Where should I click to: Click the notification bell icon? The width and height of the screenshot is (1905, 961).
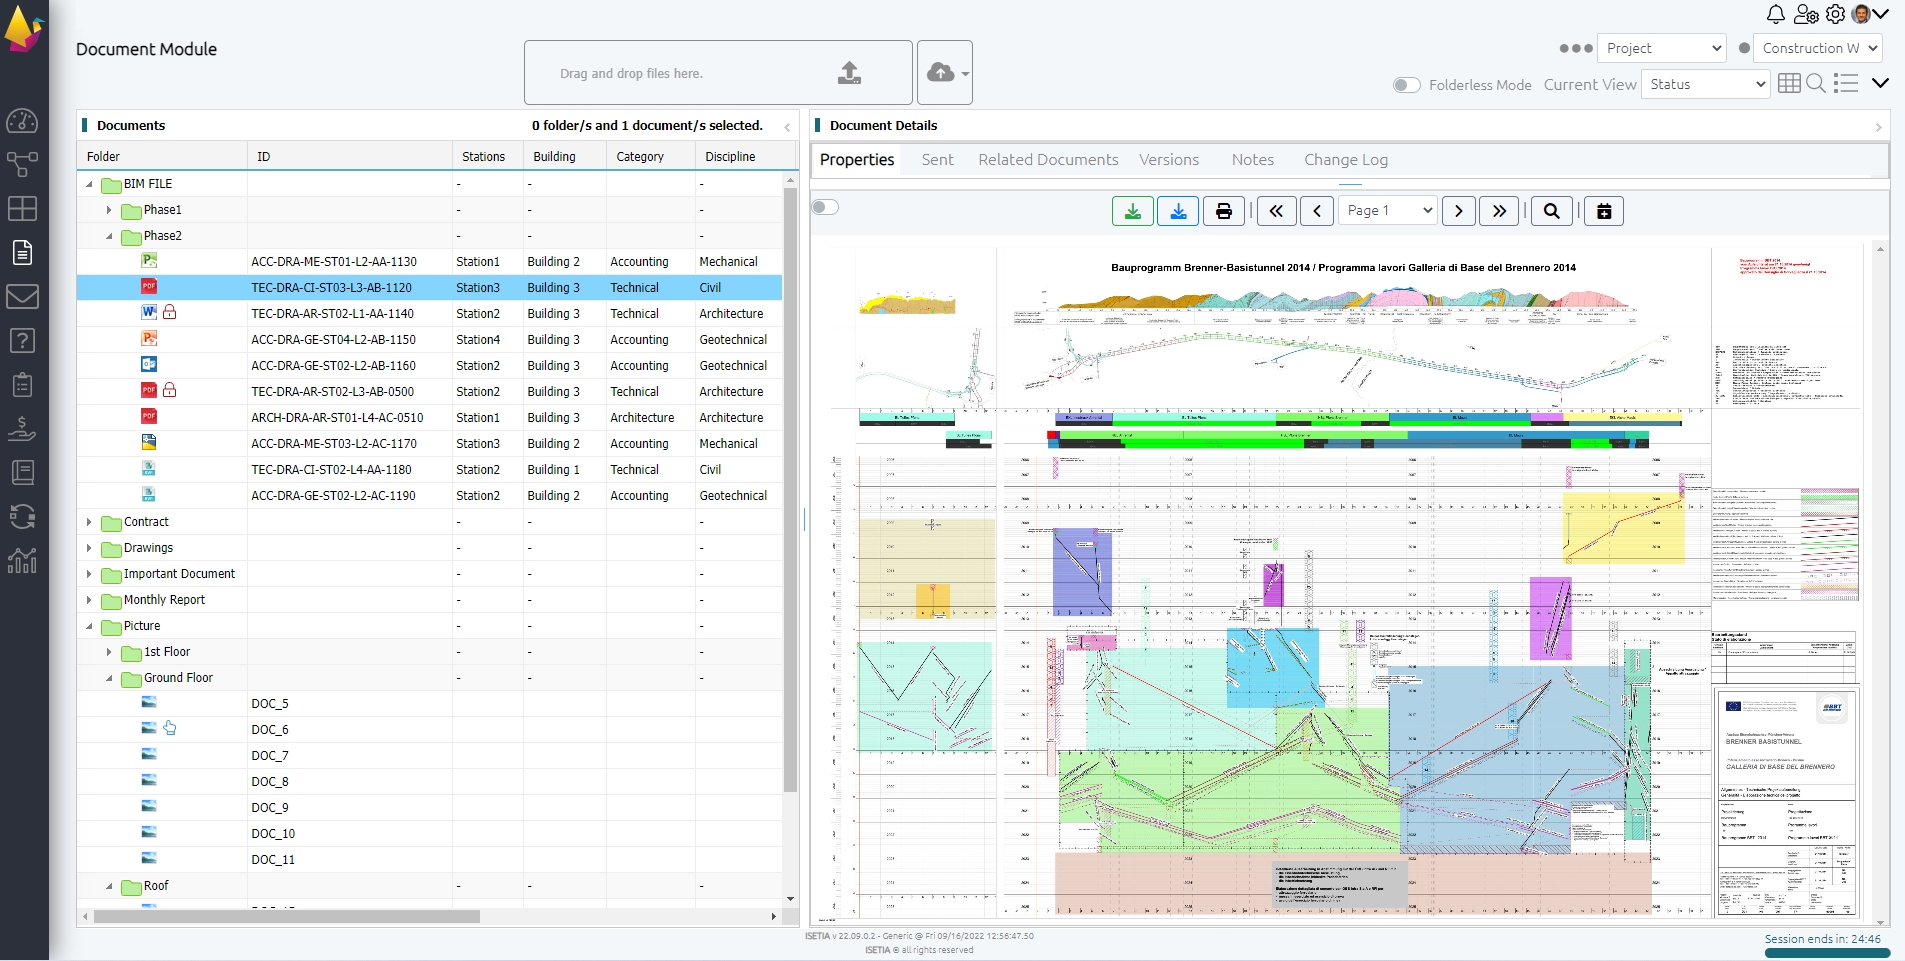coord(1775,14)
